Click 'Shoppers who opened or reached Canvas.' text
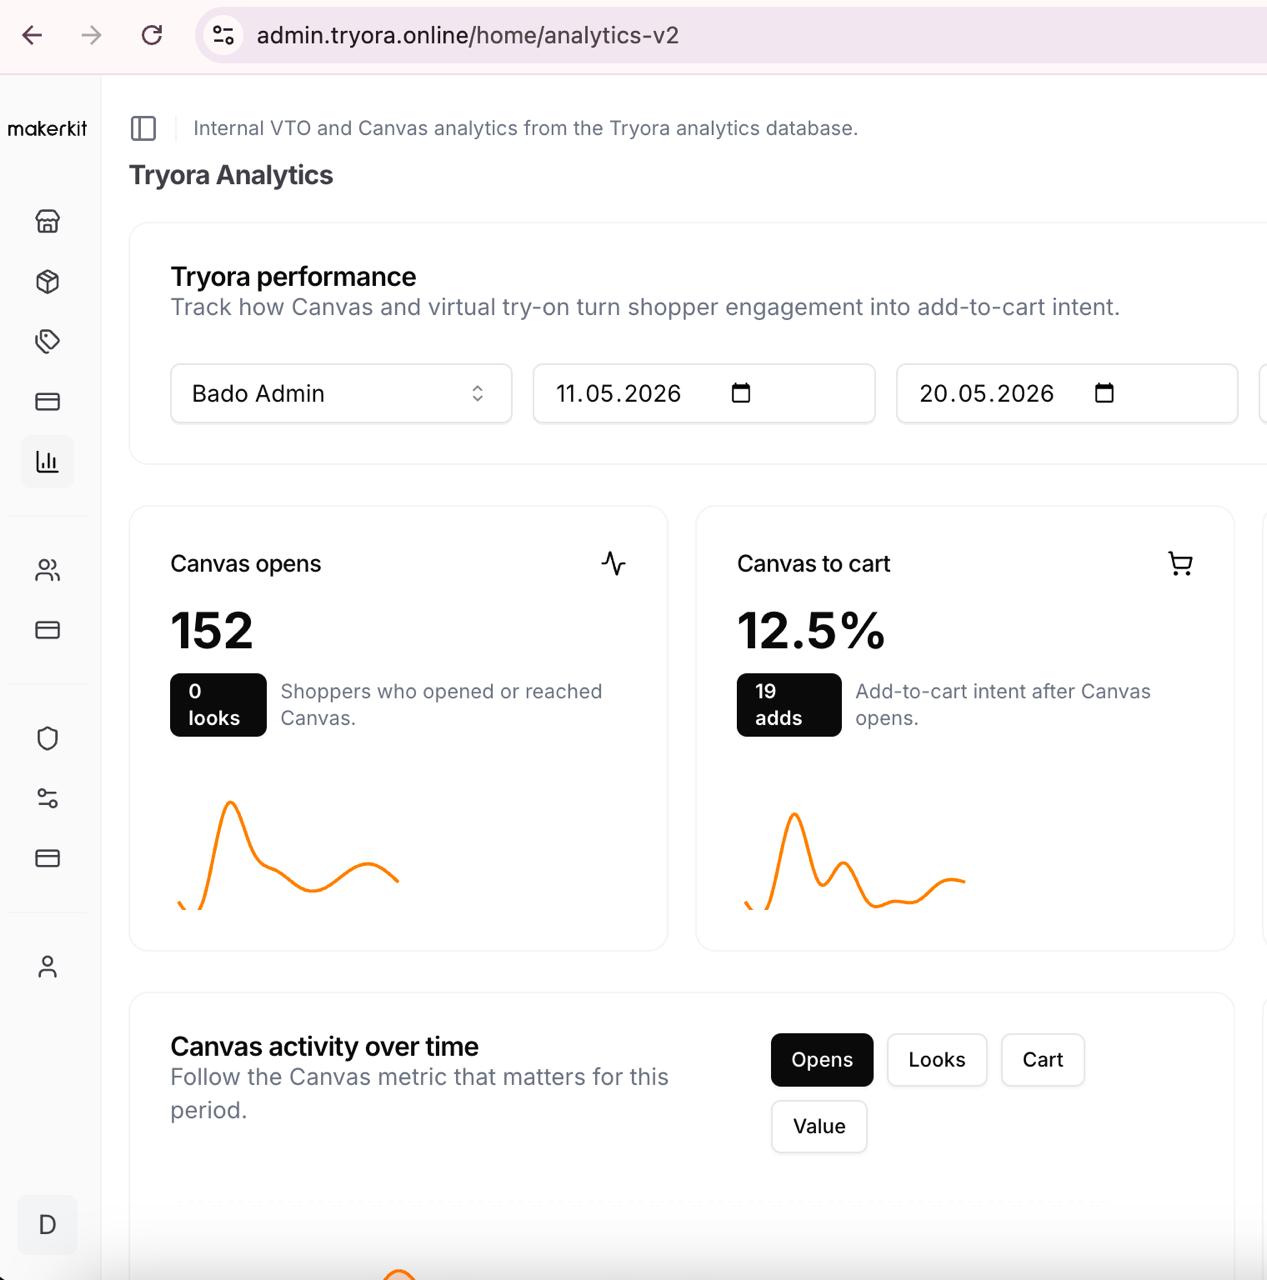 click(x=441, y=705)
